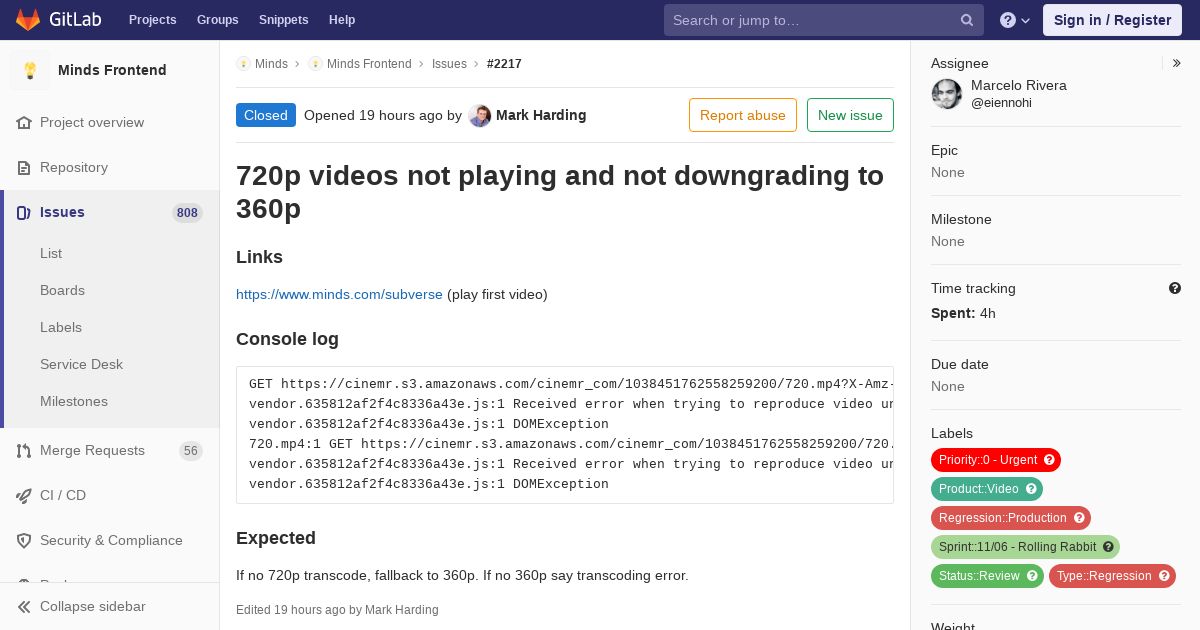
Task: Click the Collapse sidebar chevrons icon
Action: pyautogui.click(x=24, y=606)
